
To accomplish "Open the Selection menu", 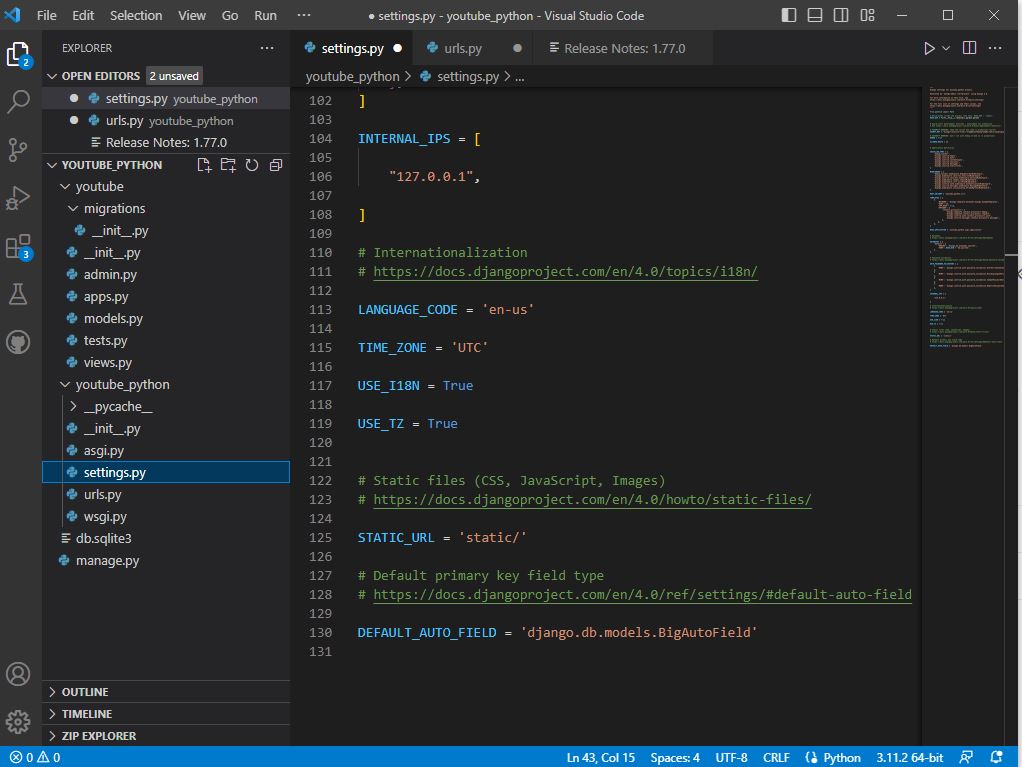I will pyautogui.click(x=136, y=15).
